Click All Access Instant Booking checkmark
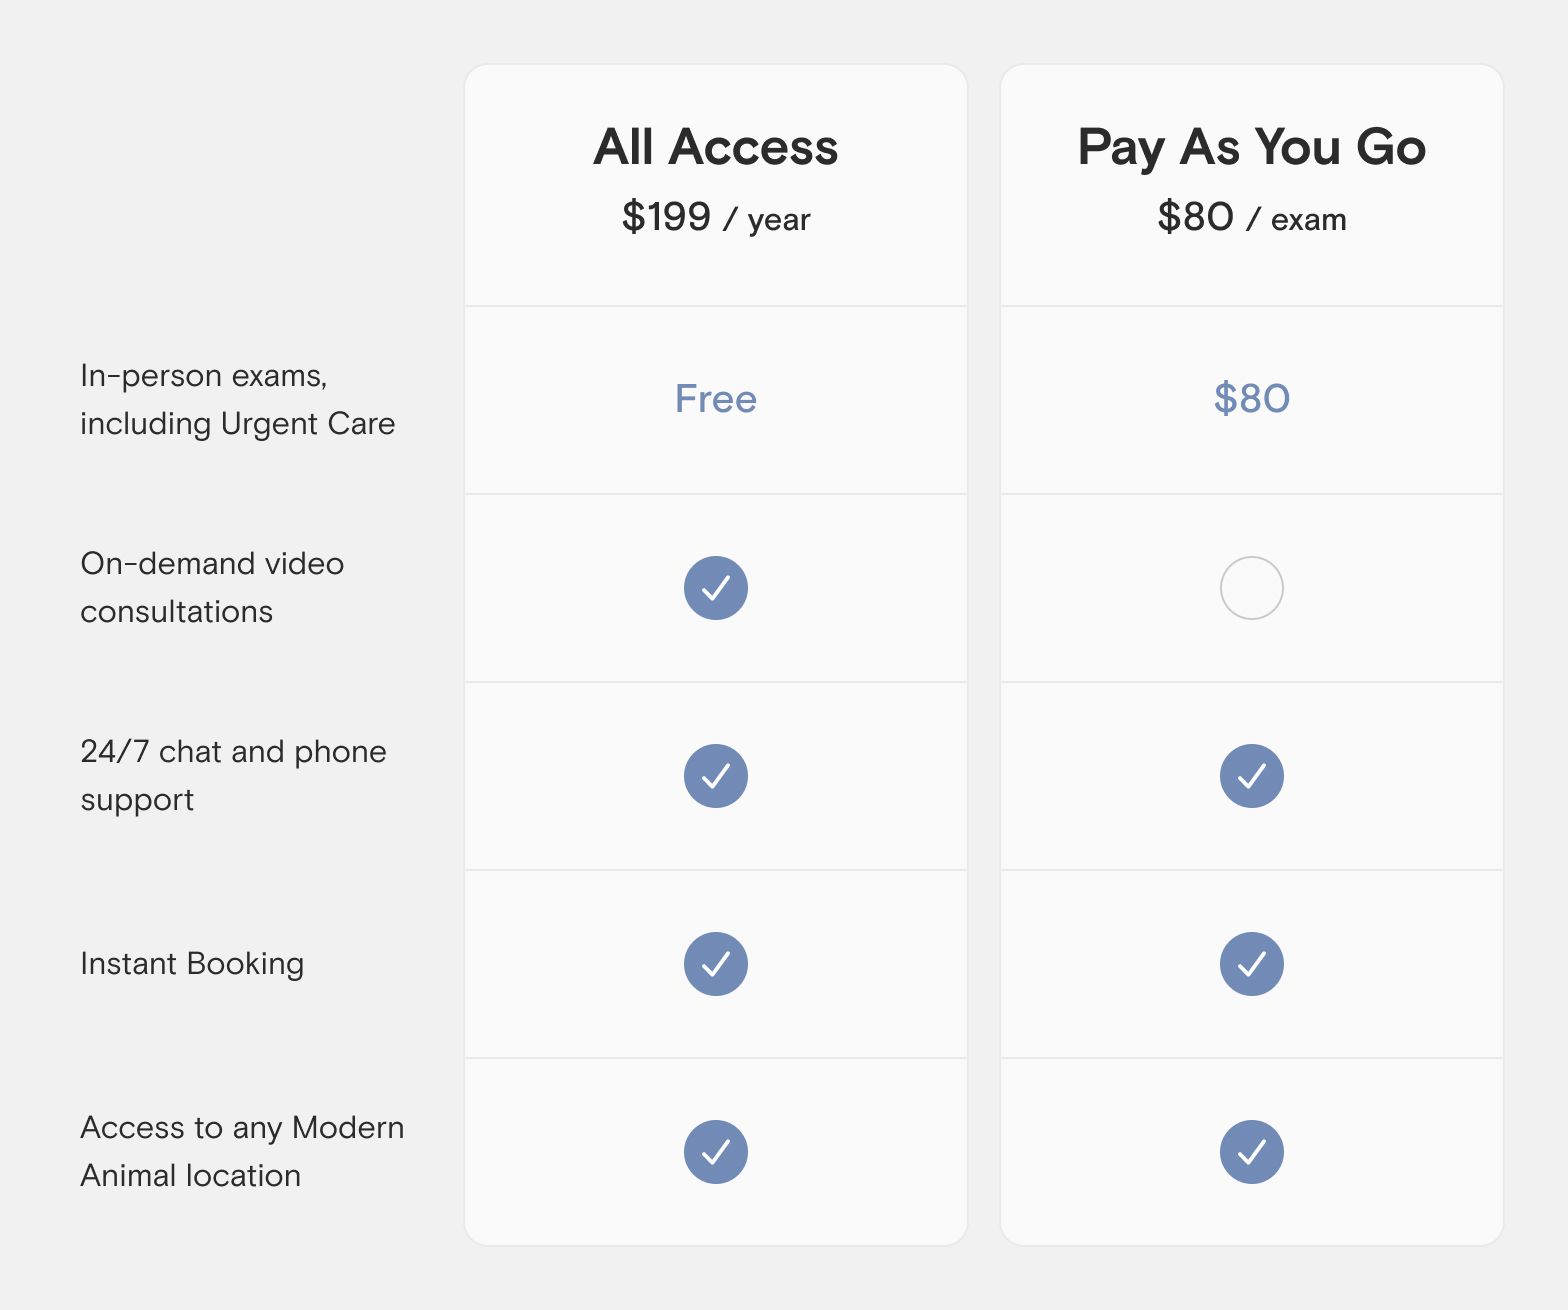Viewport: 1568px width, 1310px height. [716, 964]
